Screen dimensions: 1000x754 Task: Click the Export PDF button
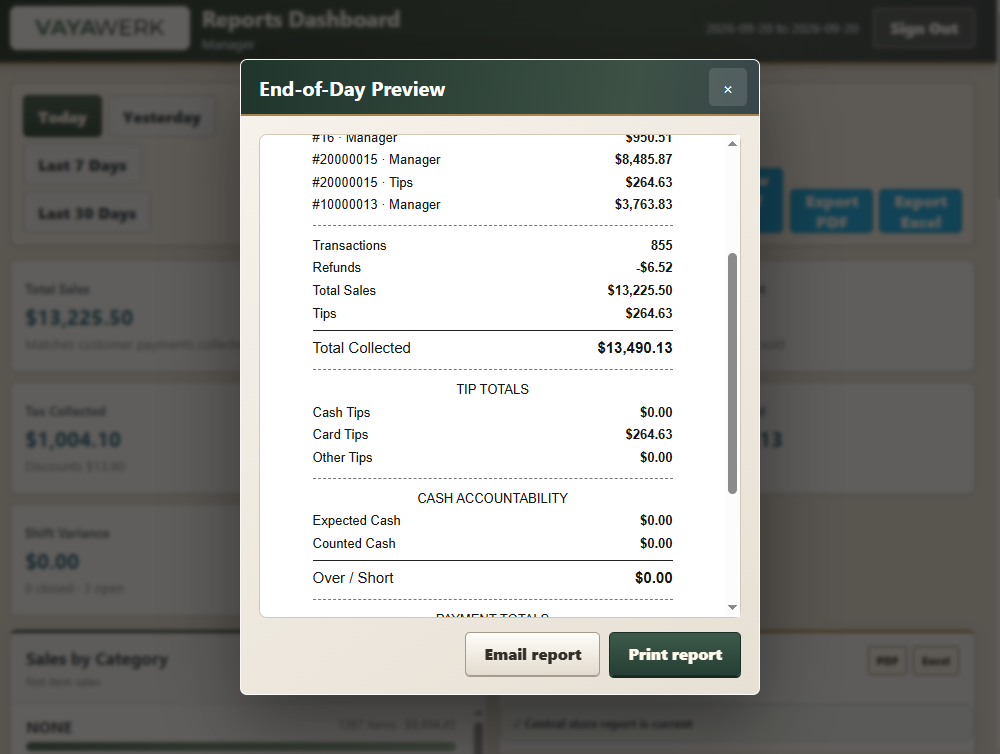point(832,211)
